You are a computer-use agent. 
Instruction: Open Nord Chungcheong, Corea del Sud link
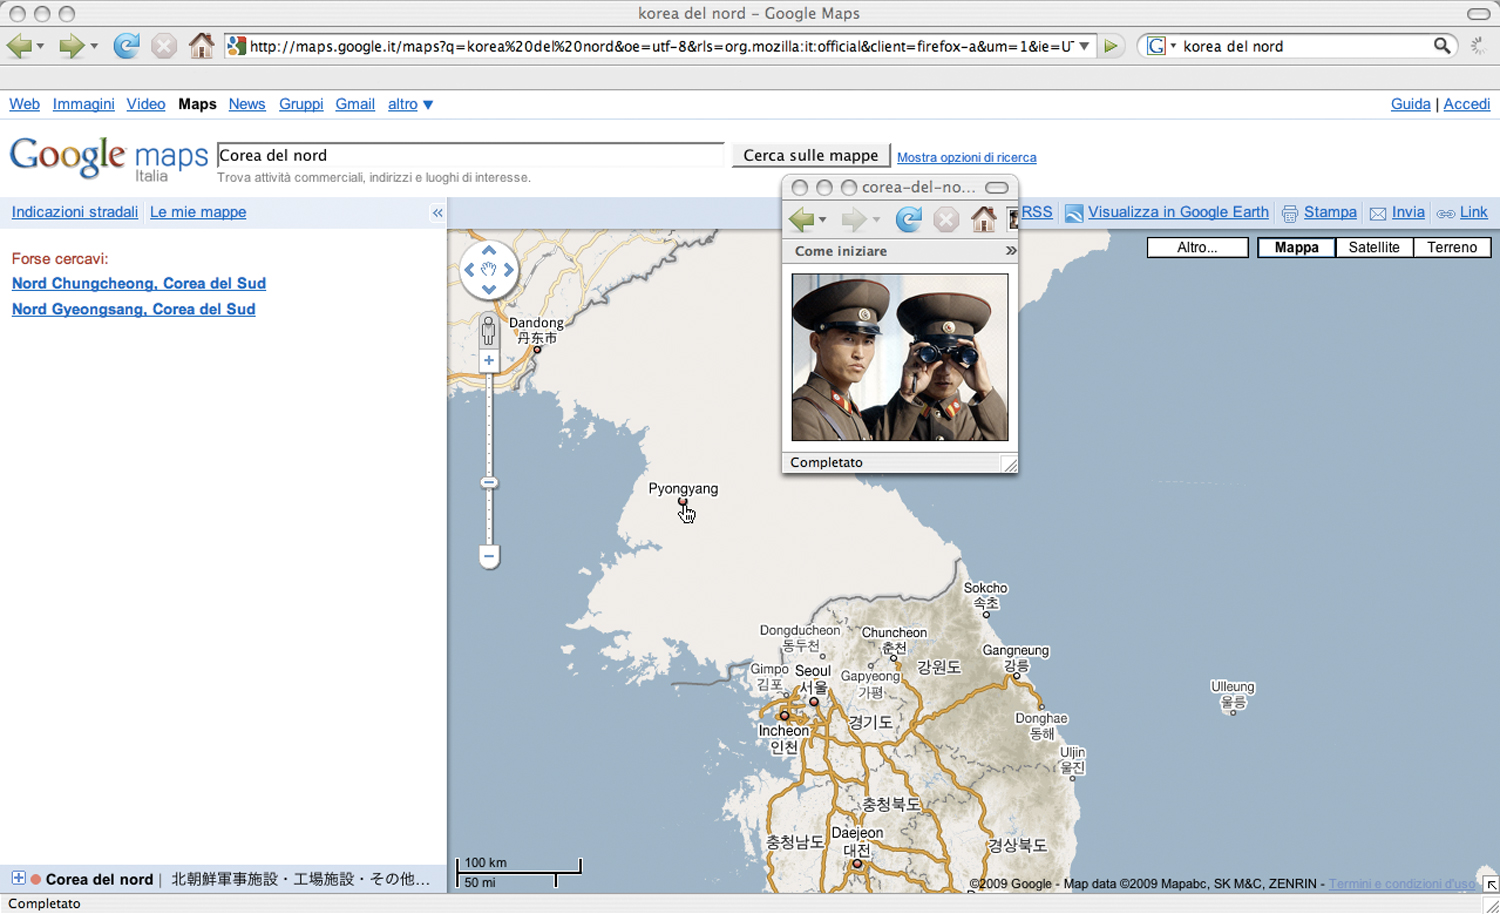click(x=139, y=283)
